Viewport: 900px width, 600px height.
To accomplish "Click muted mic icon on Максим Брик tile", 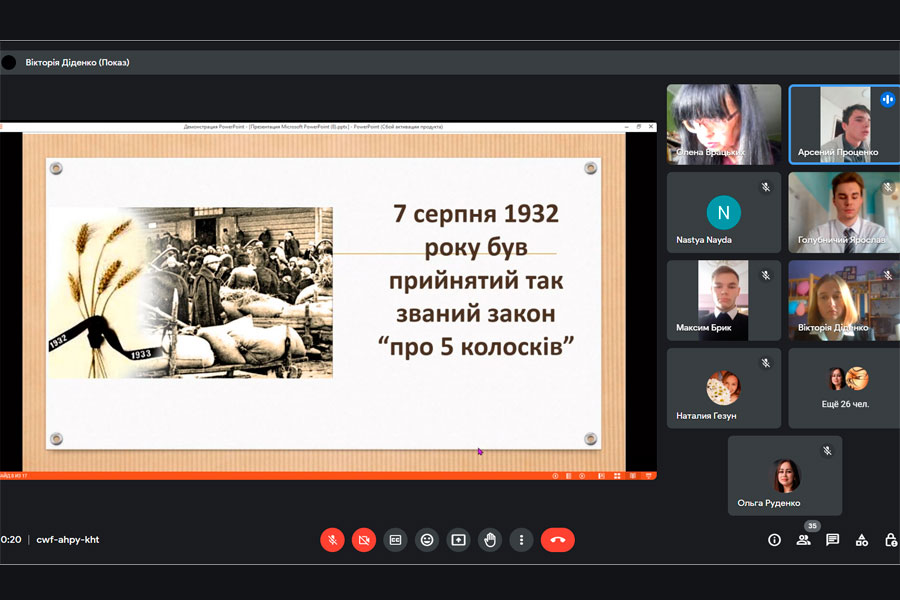I will [766, 275].
